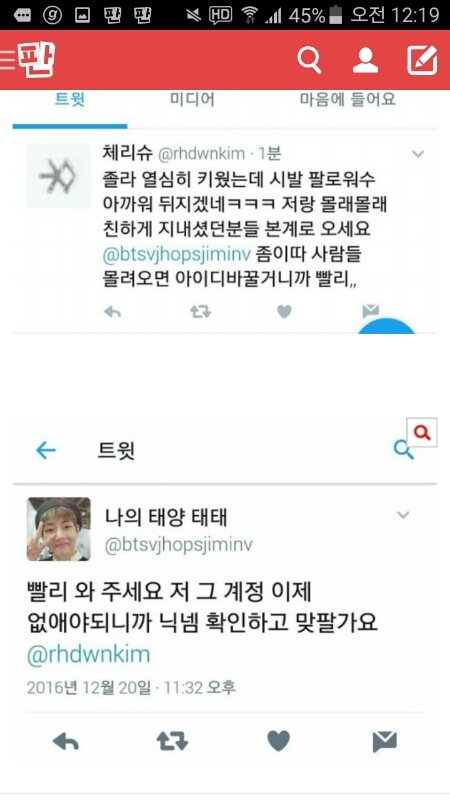The image size is (450, 800).
Task: Retweet the 나의 태양 태태 tweet
Action: (x=172, y=741)
